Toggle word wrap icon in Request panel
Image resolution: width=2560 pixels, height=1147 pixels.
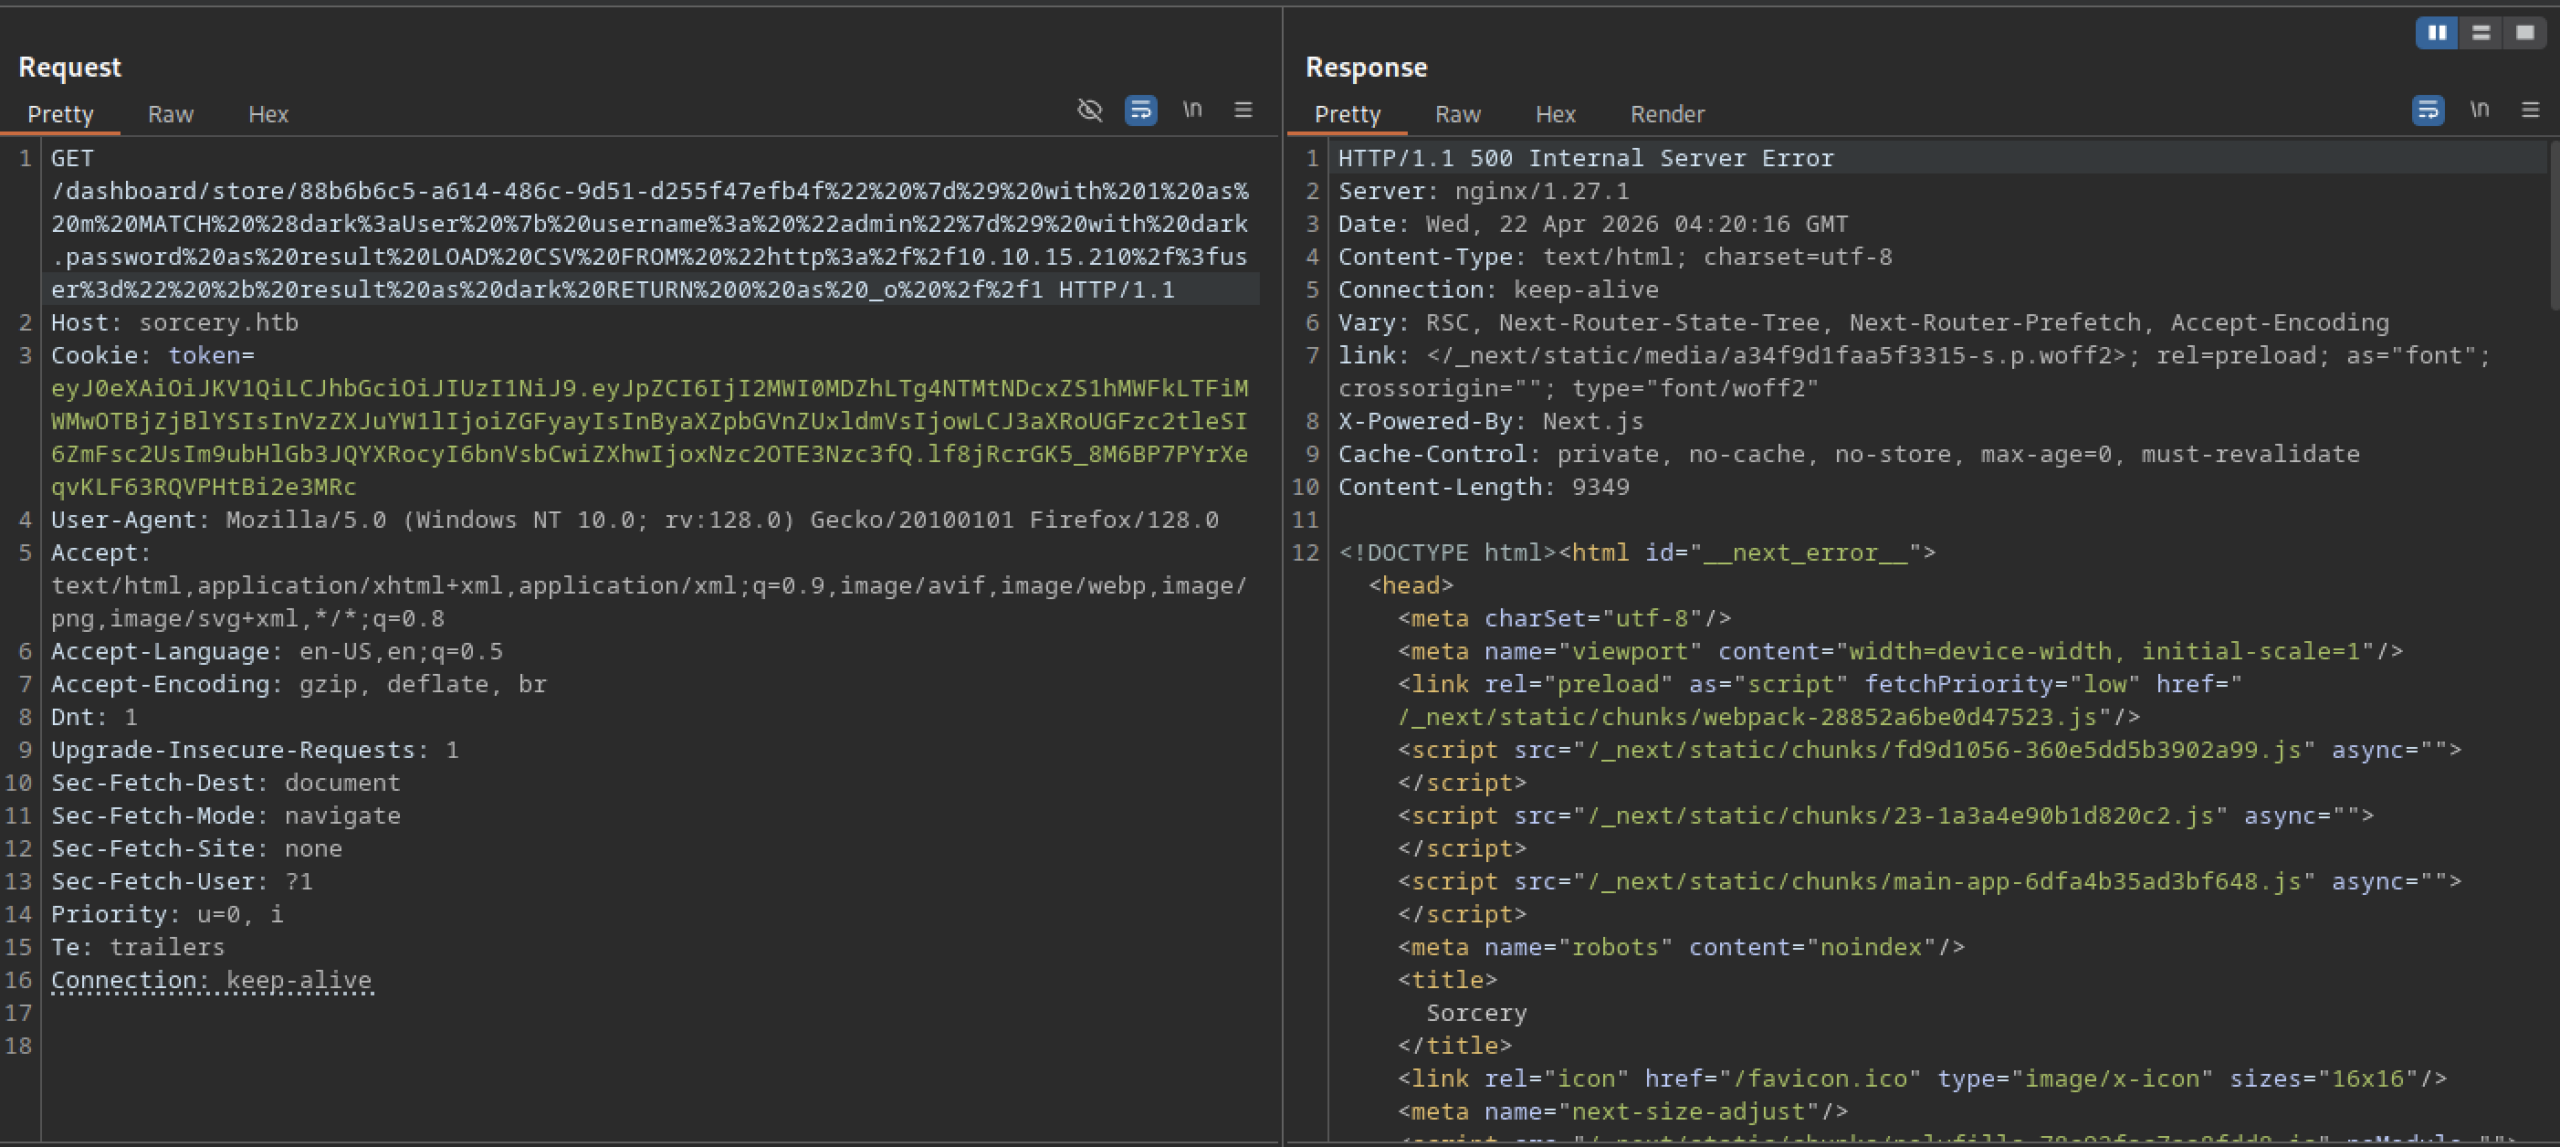1140,110
